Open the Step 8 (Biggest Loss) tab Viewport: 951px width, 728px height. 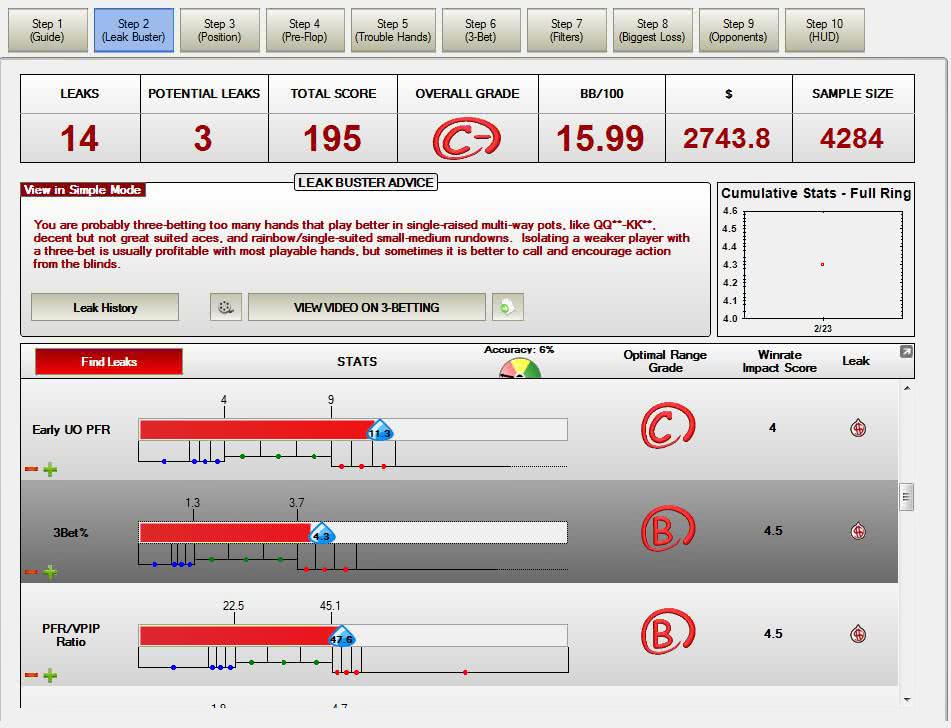651,30
